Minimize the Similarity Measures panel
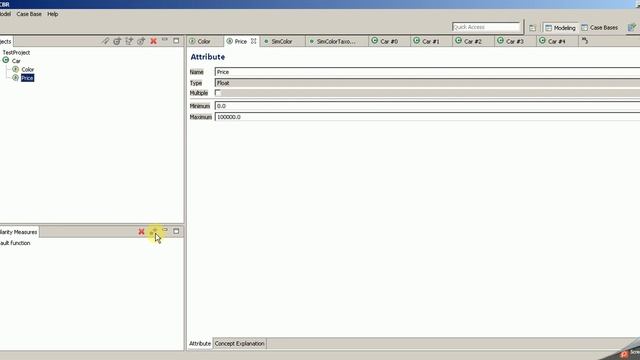Viewport: 640px width, 360px height. (x=165, y=231)
